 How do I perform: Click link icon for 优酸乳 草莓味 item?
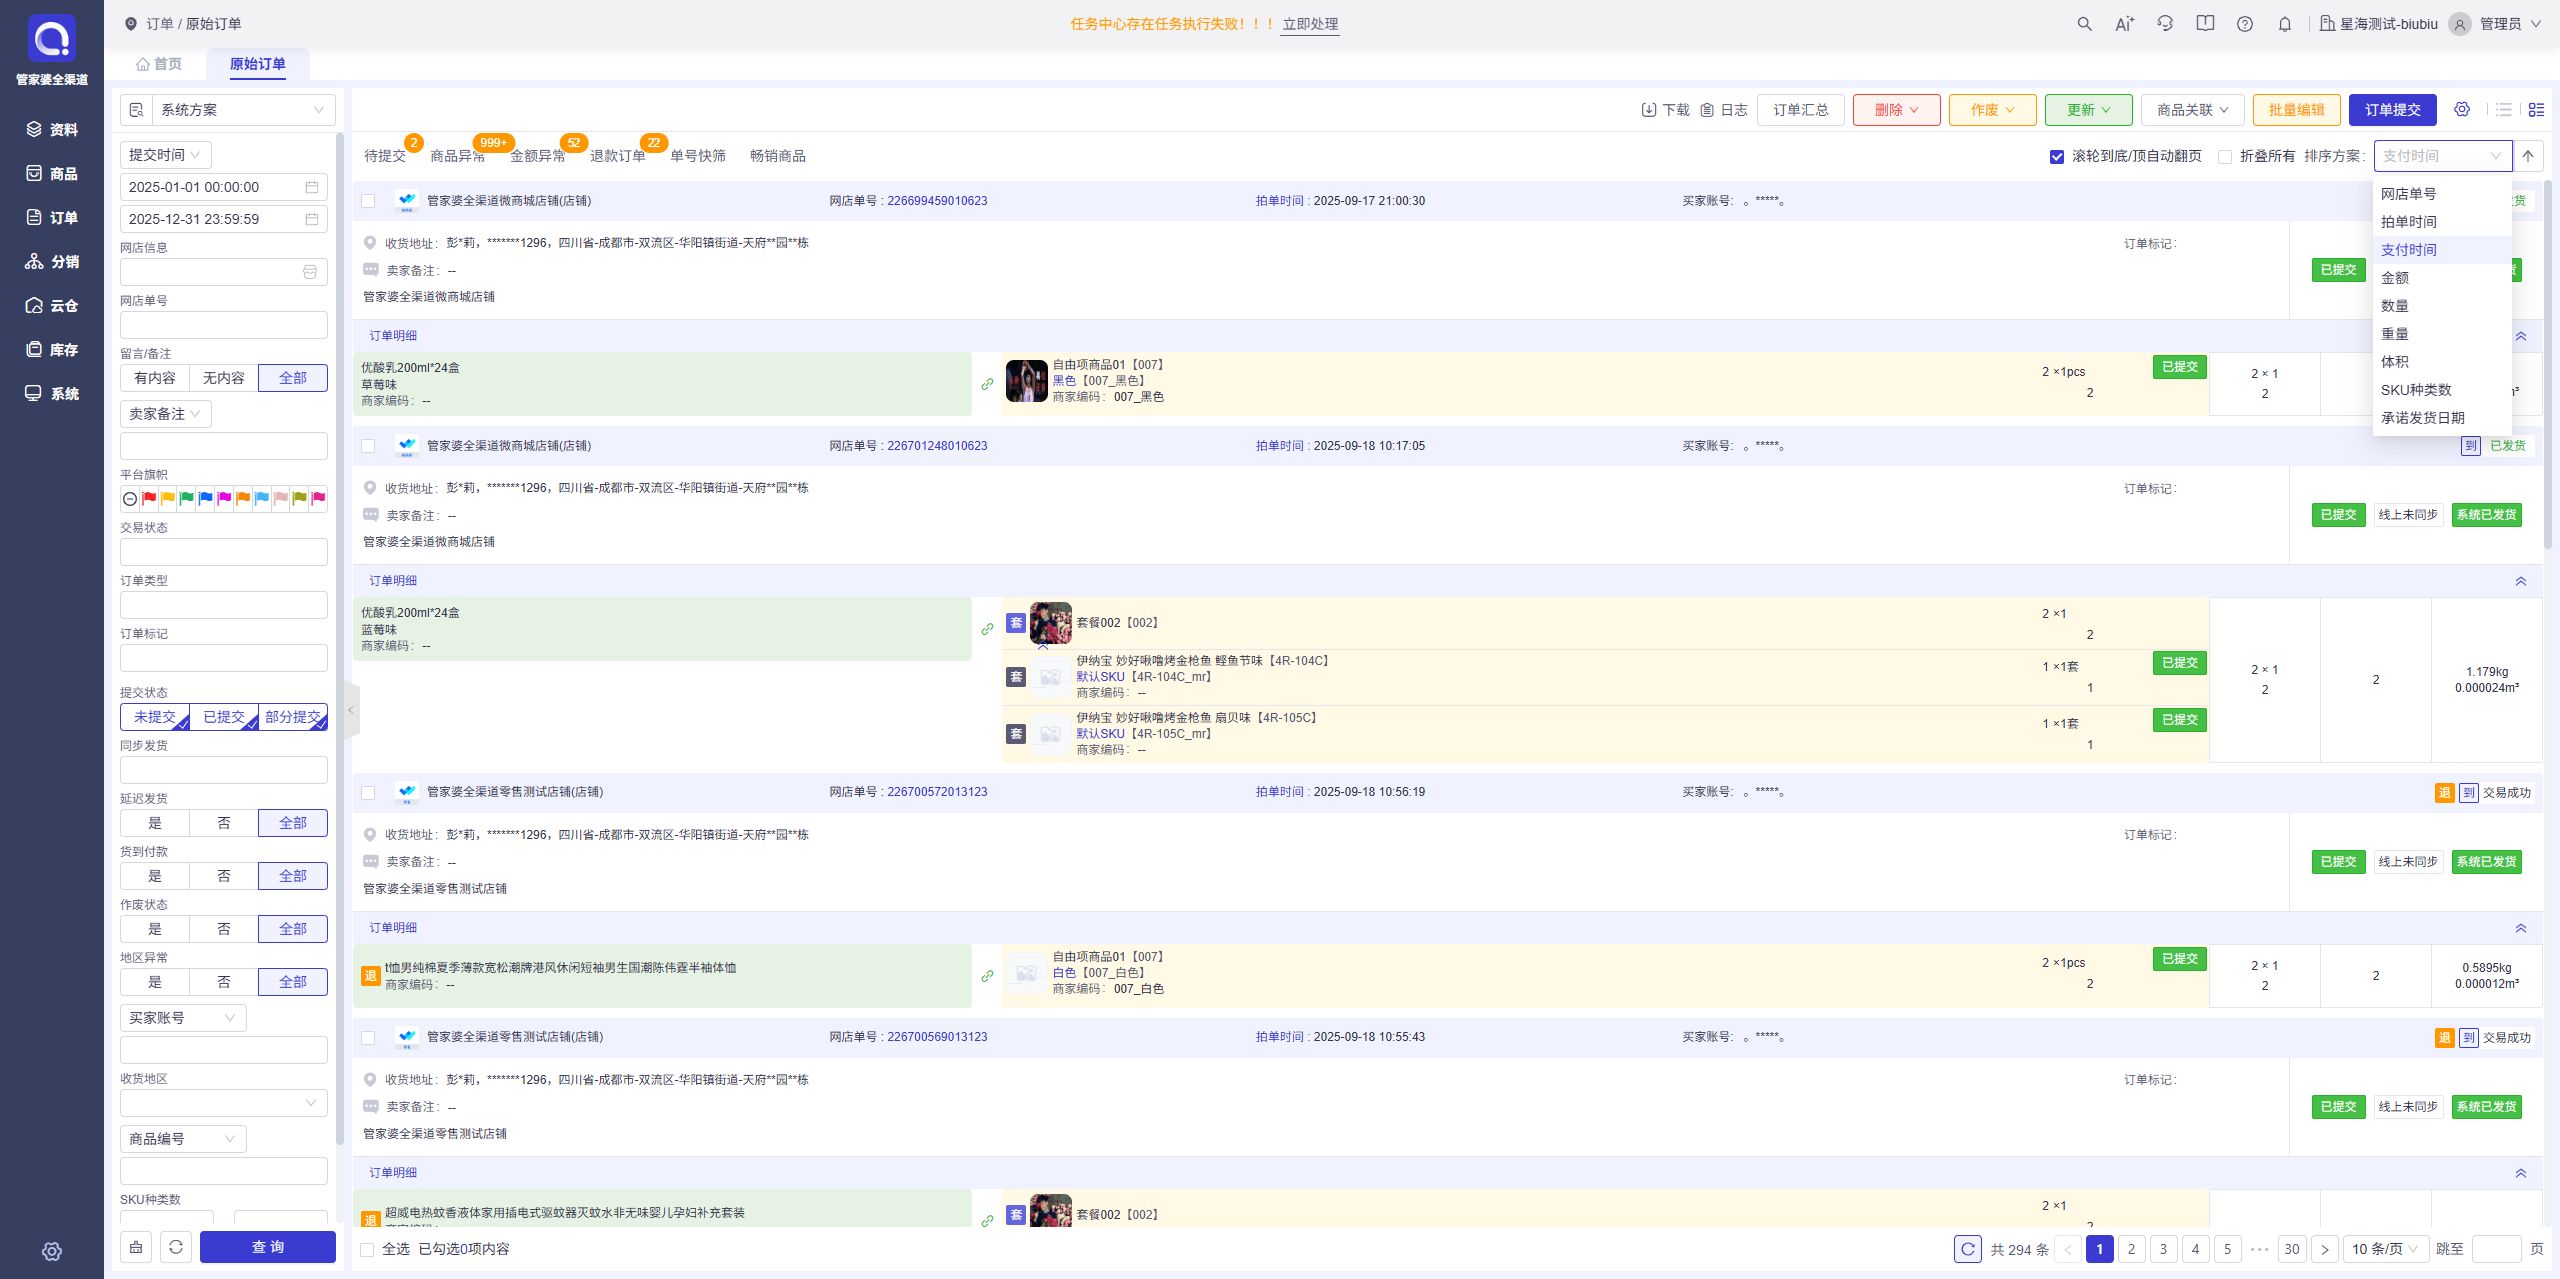(987, 384)
